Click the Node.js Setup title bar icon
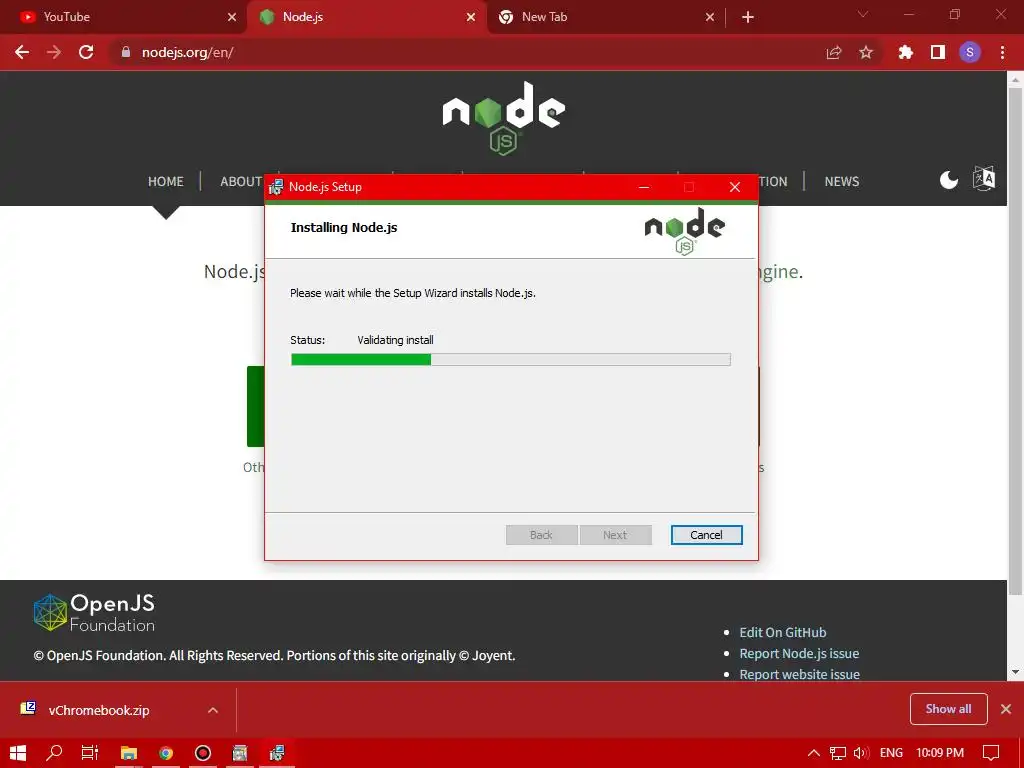Screen dimensions: 1024x768 point(276,187)
